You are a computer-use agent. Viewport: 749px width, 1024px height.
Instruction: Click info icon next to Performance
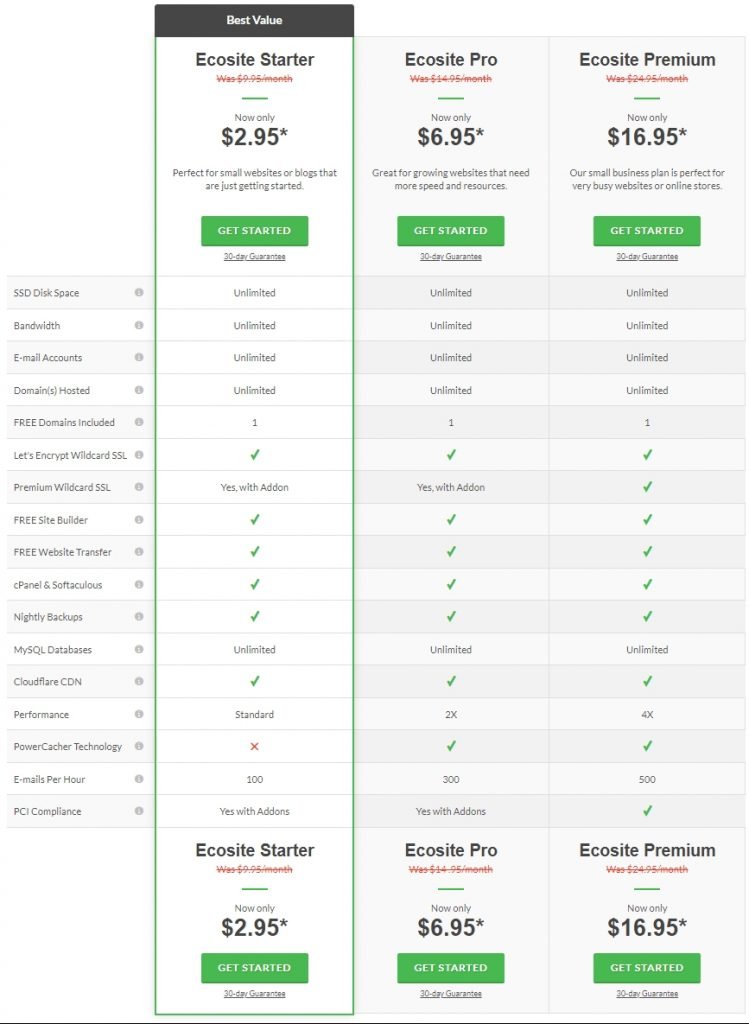click(x=139, y=714)
